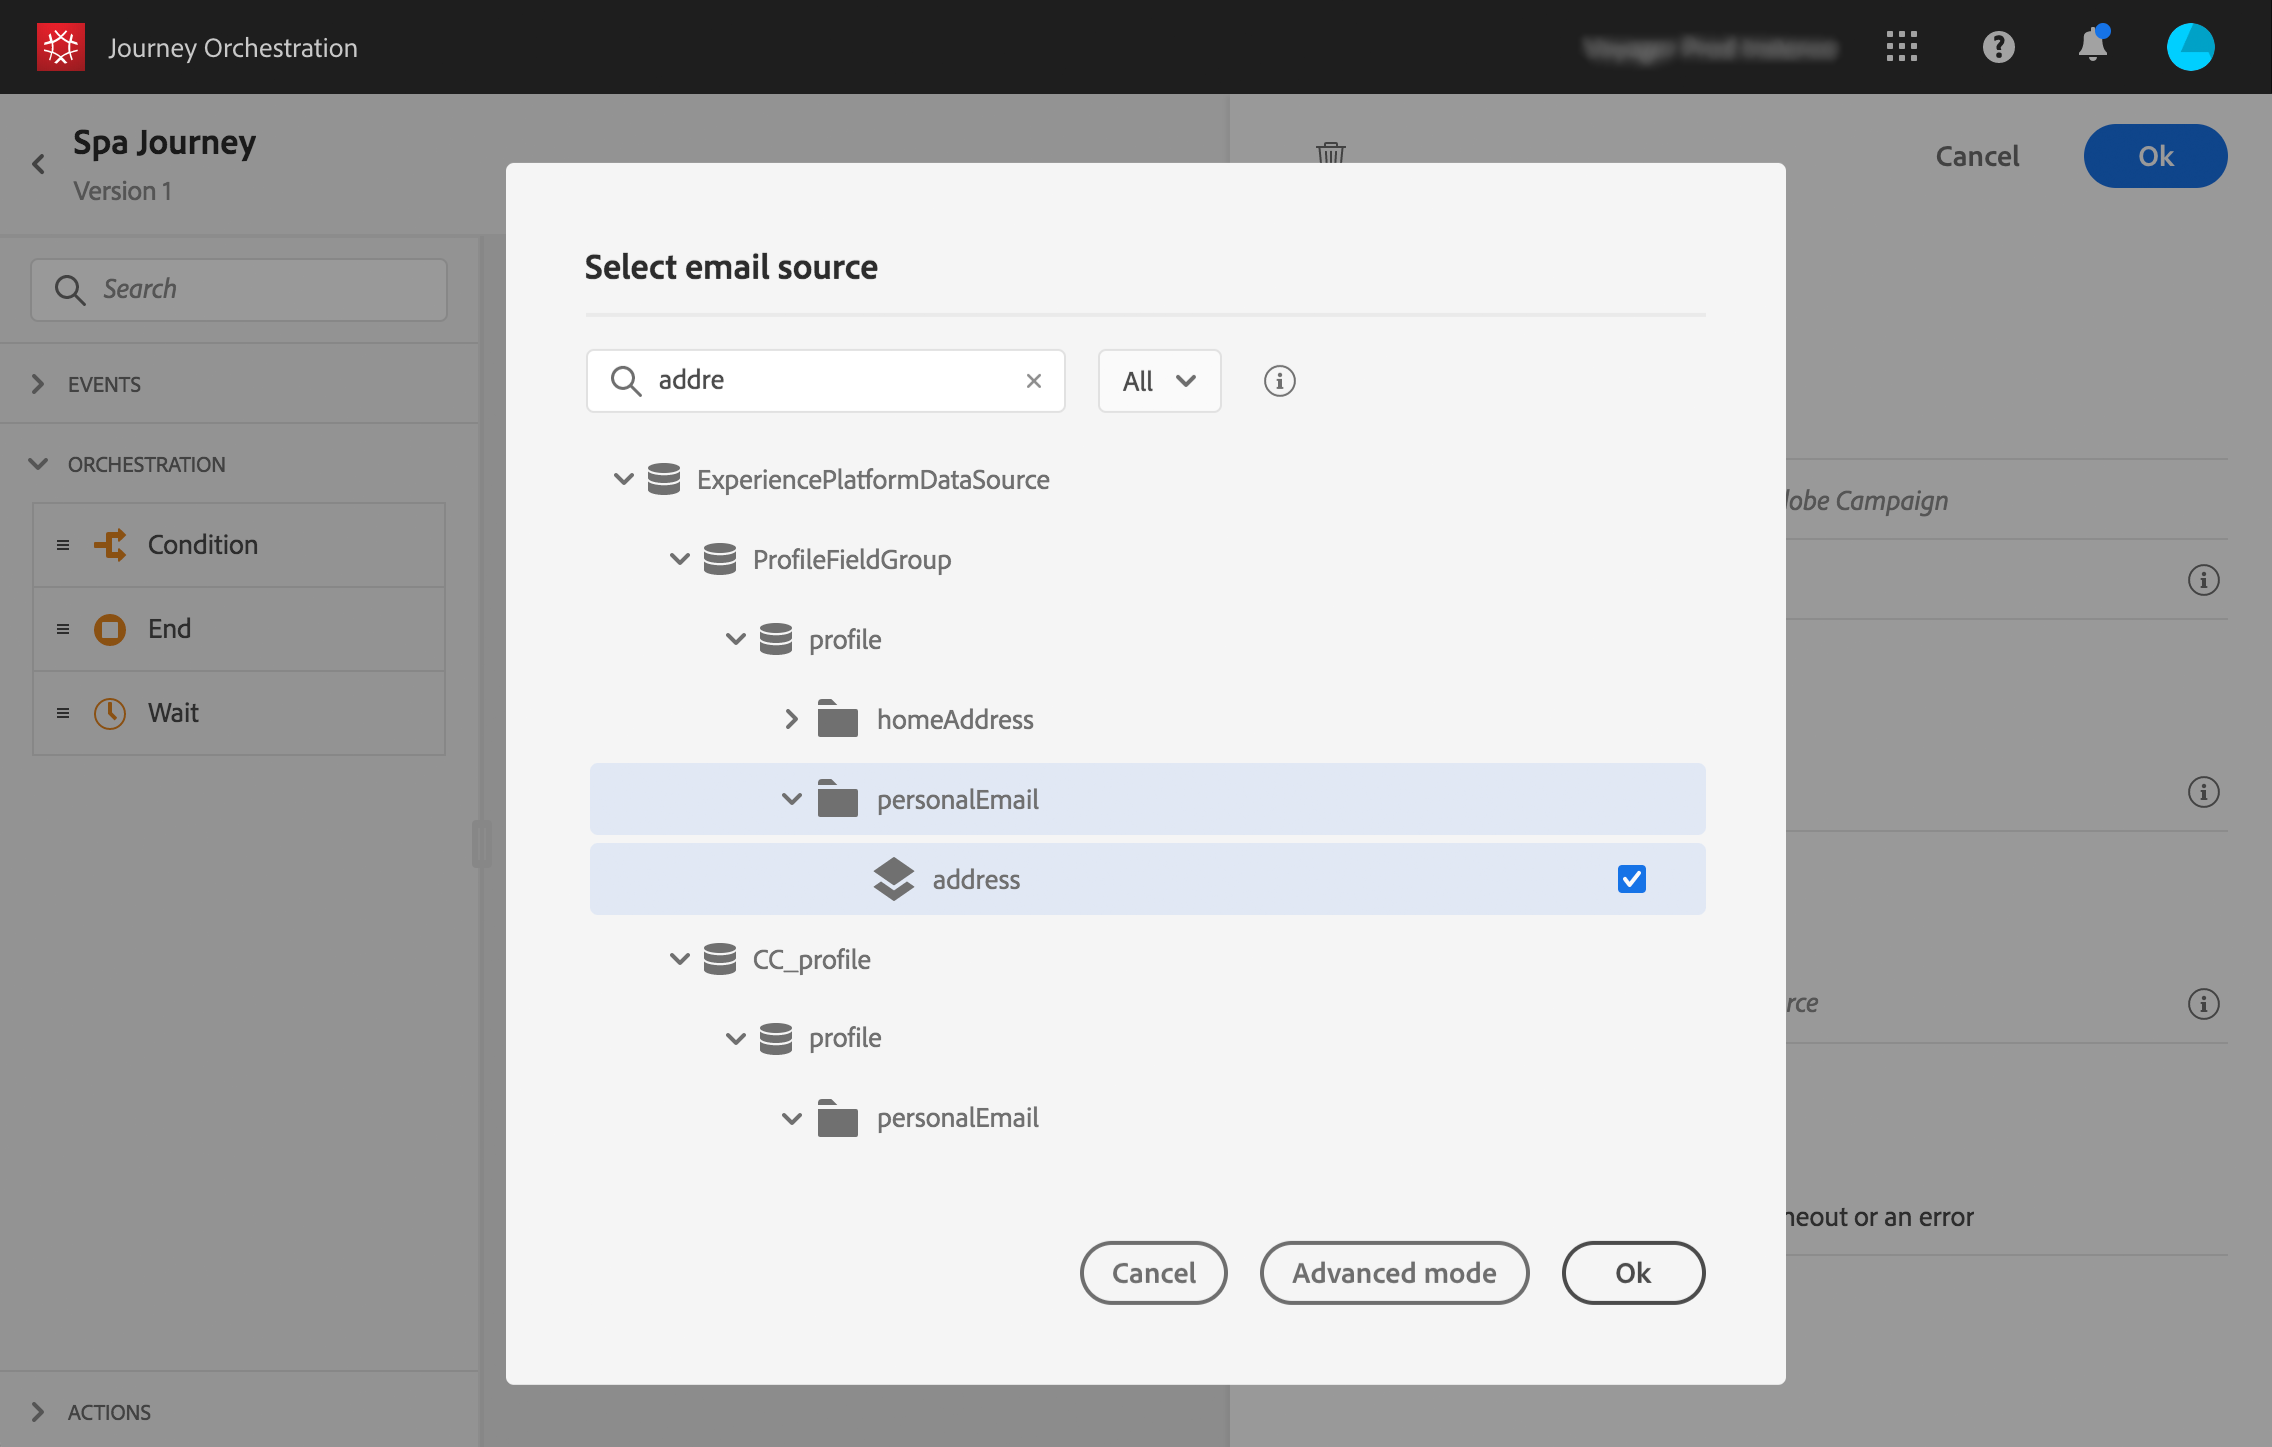
Task: Open the notifications bell
Action: [2092, 46]
